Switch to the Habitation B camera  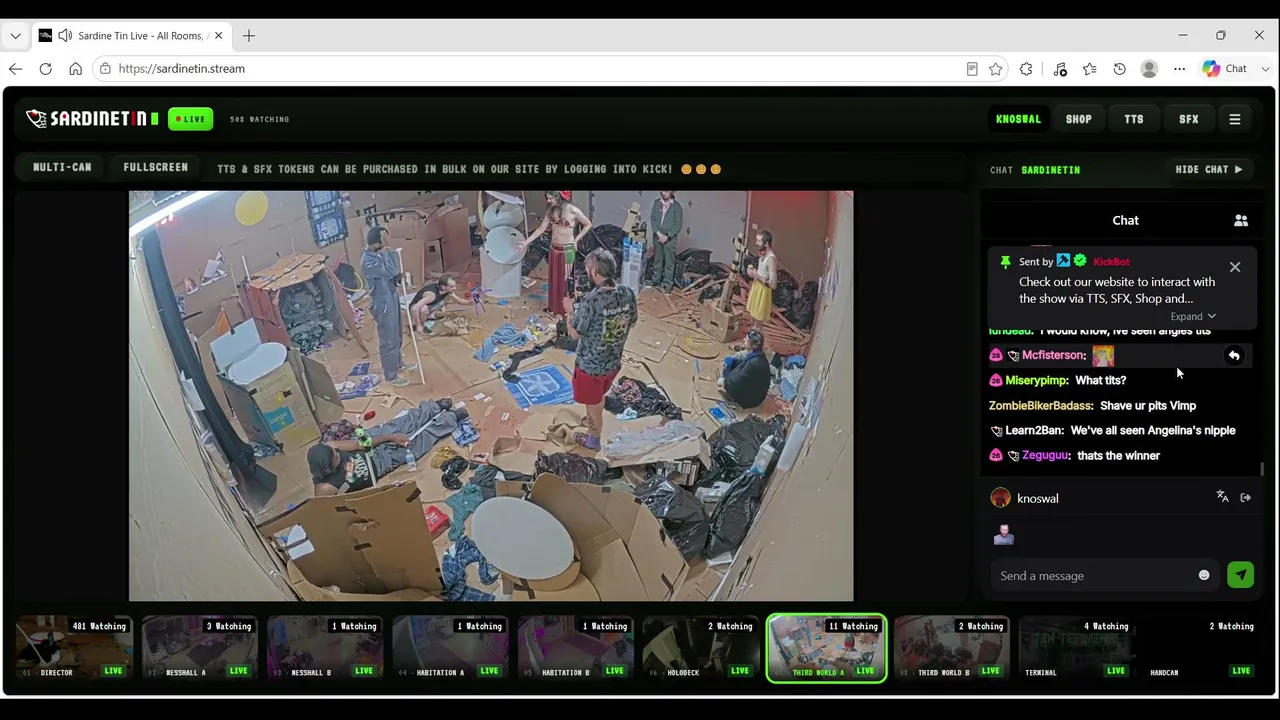[576, 648]
